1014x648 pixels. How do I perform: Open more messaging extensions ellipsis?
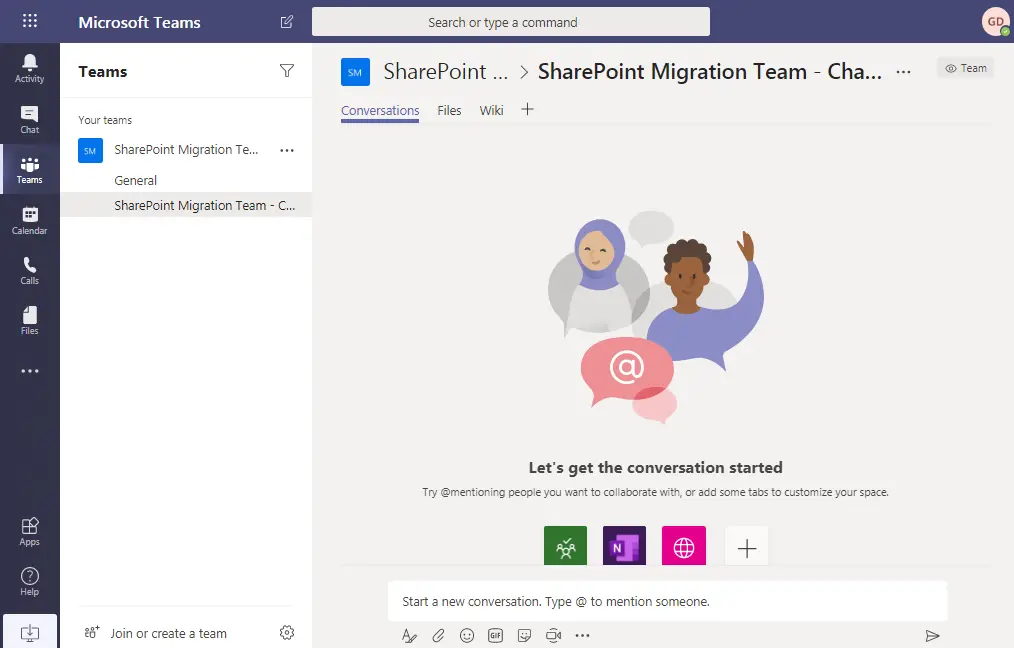[582, 636]
